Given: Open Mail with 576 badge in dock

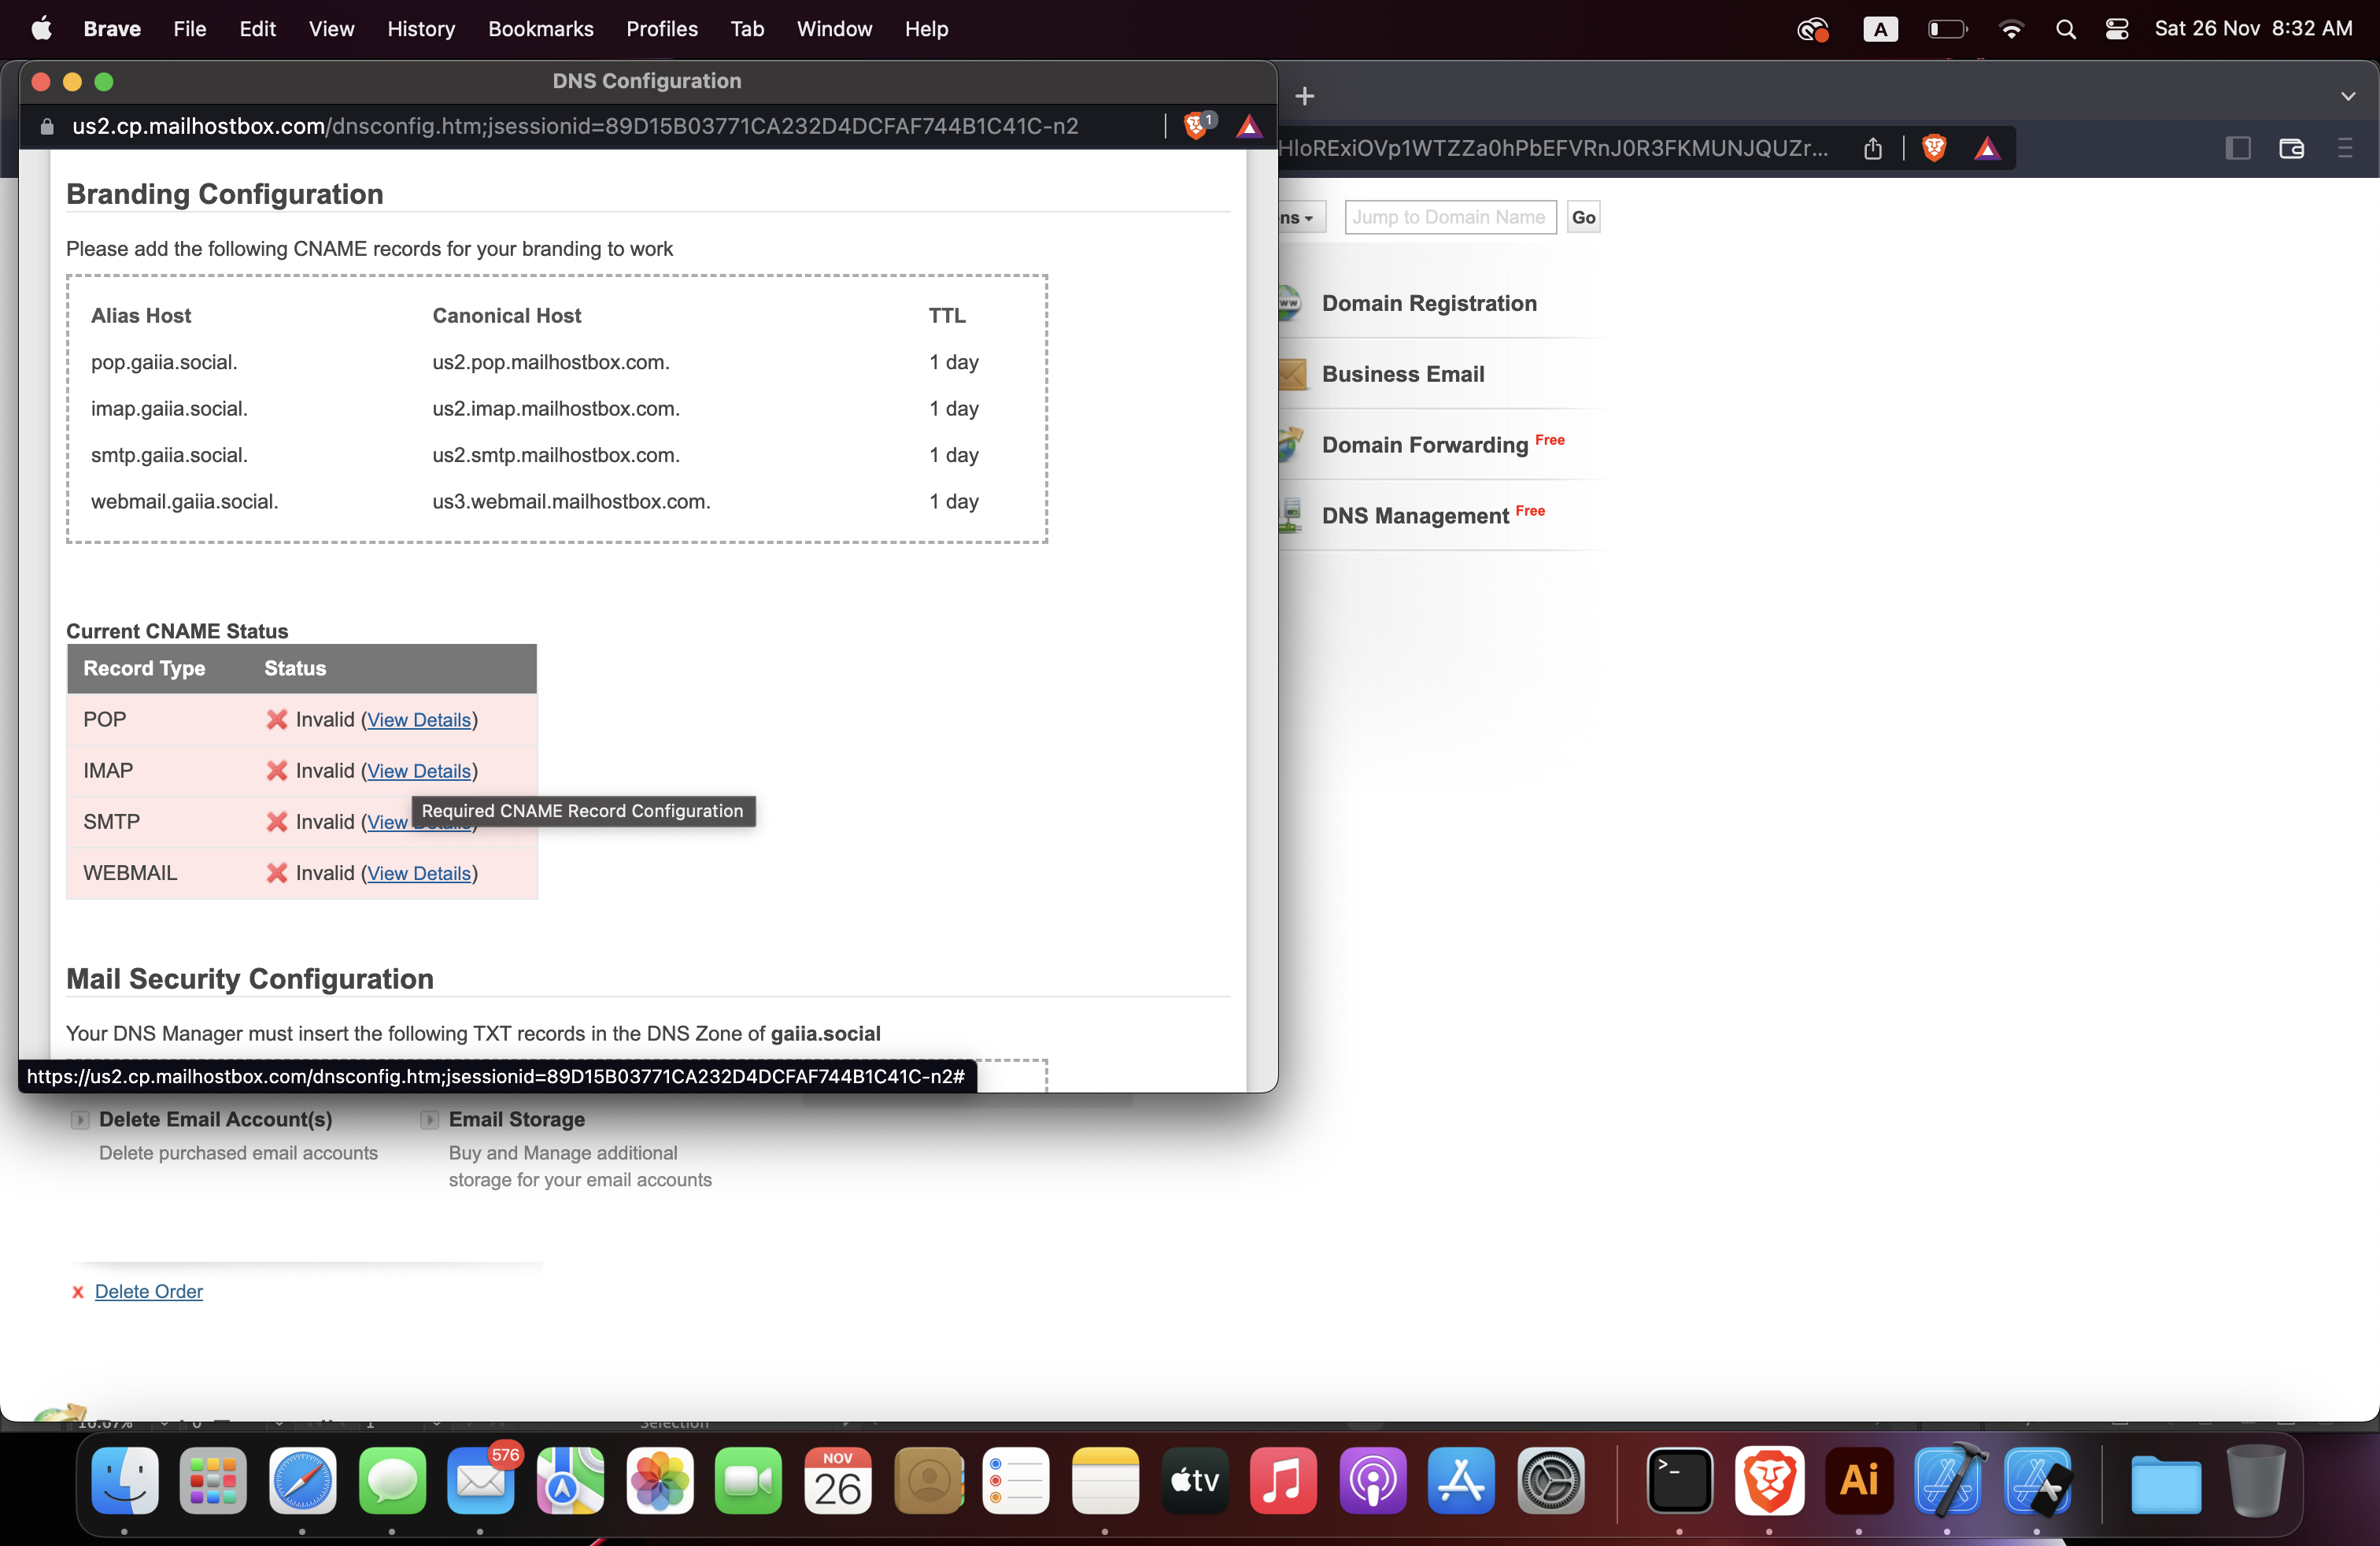Looking at the screenshot, I should tap(481, 1480).
